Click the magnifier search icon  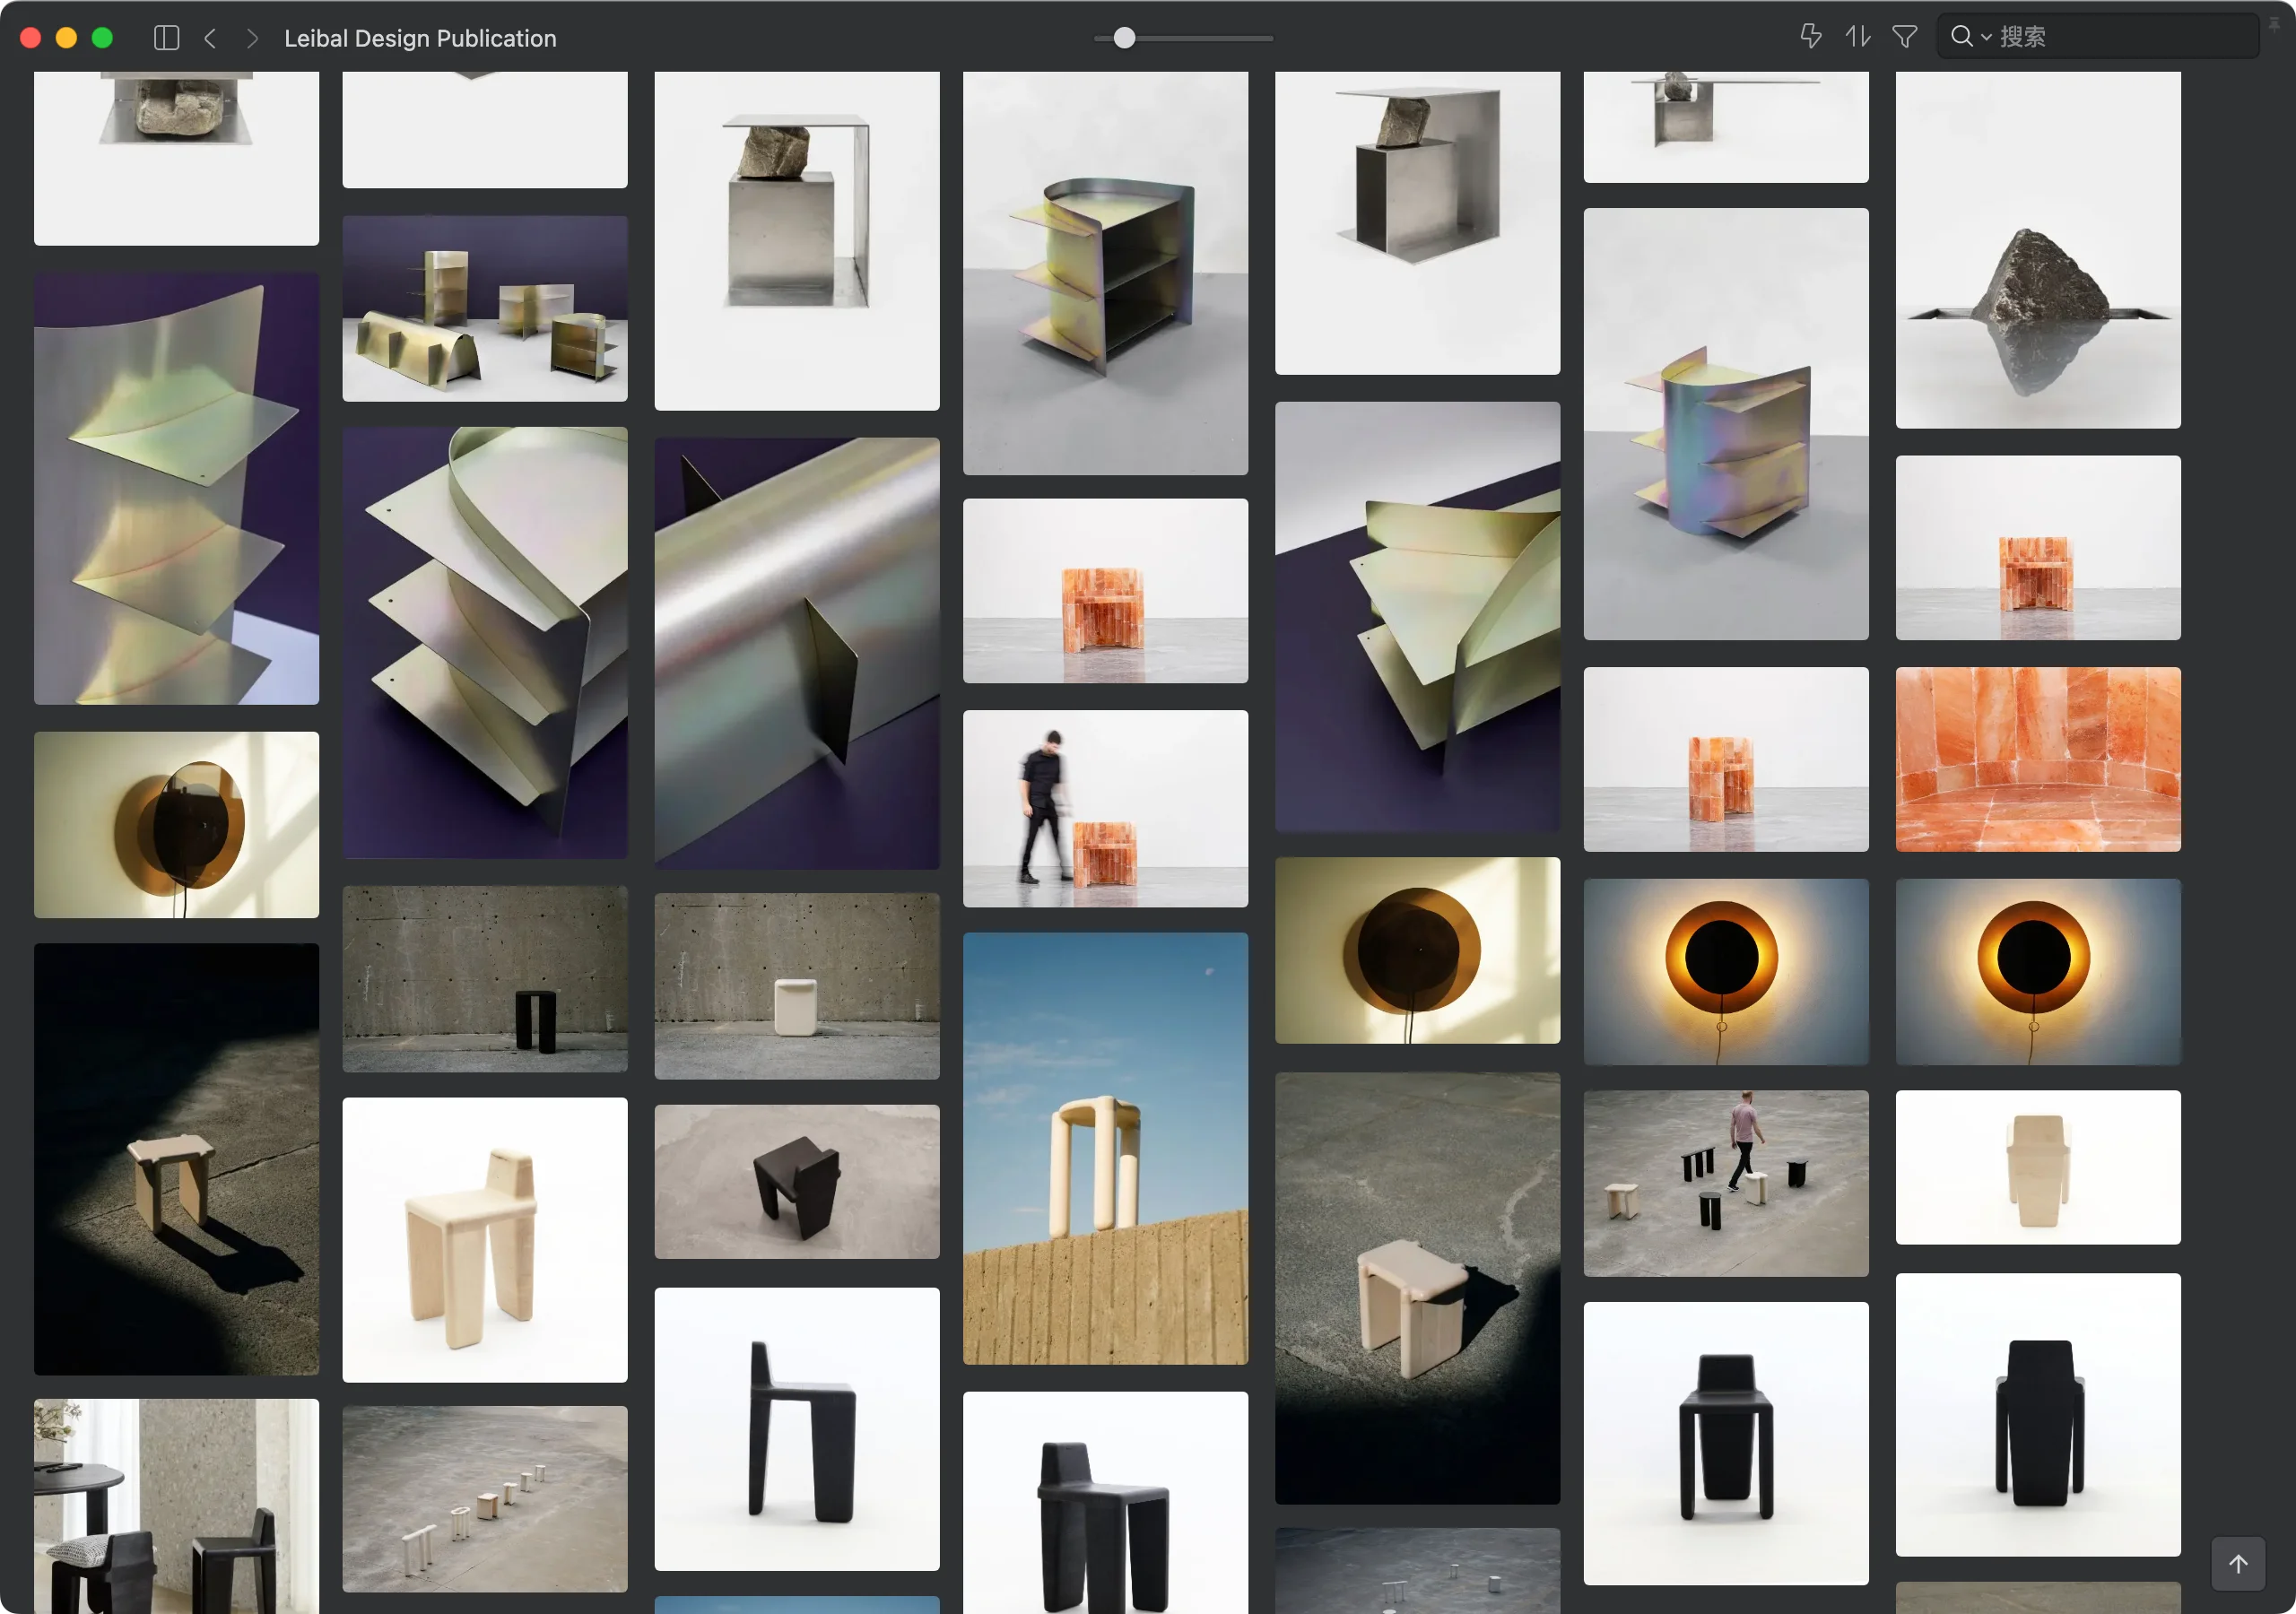[1961, 37]
